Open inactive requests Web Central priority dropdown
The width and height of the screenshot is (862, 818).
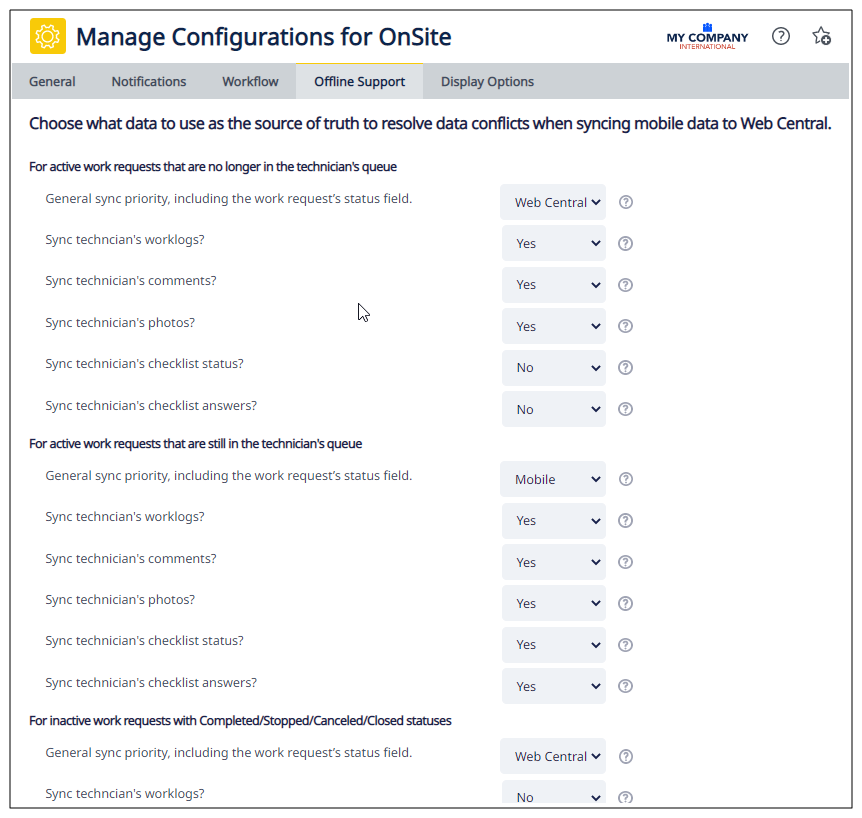click(554, 756)
